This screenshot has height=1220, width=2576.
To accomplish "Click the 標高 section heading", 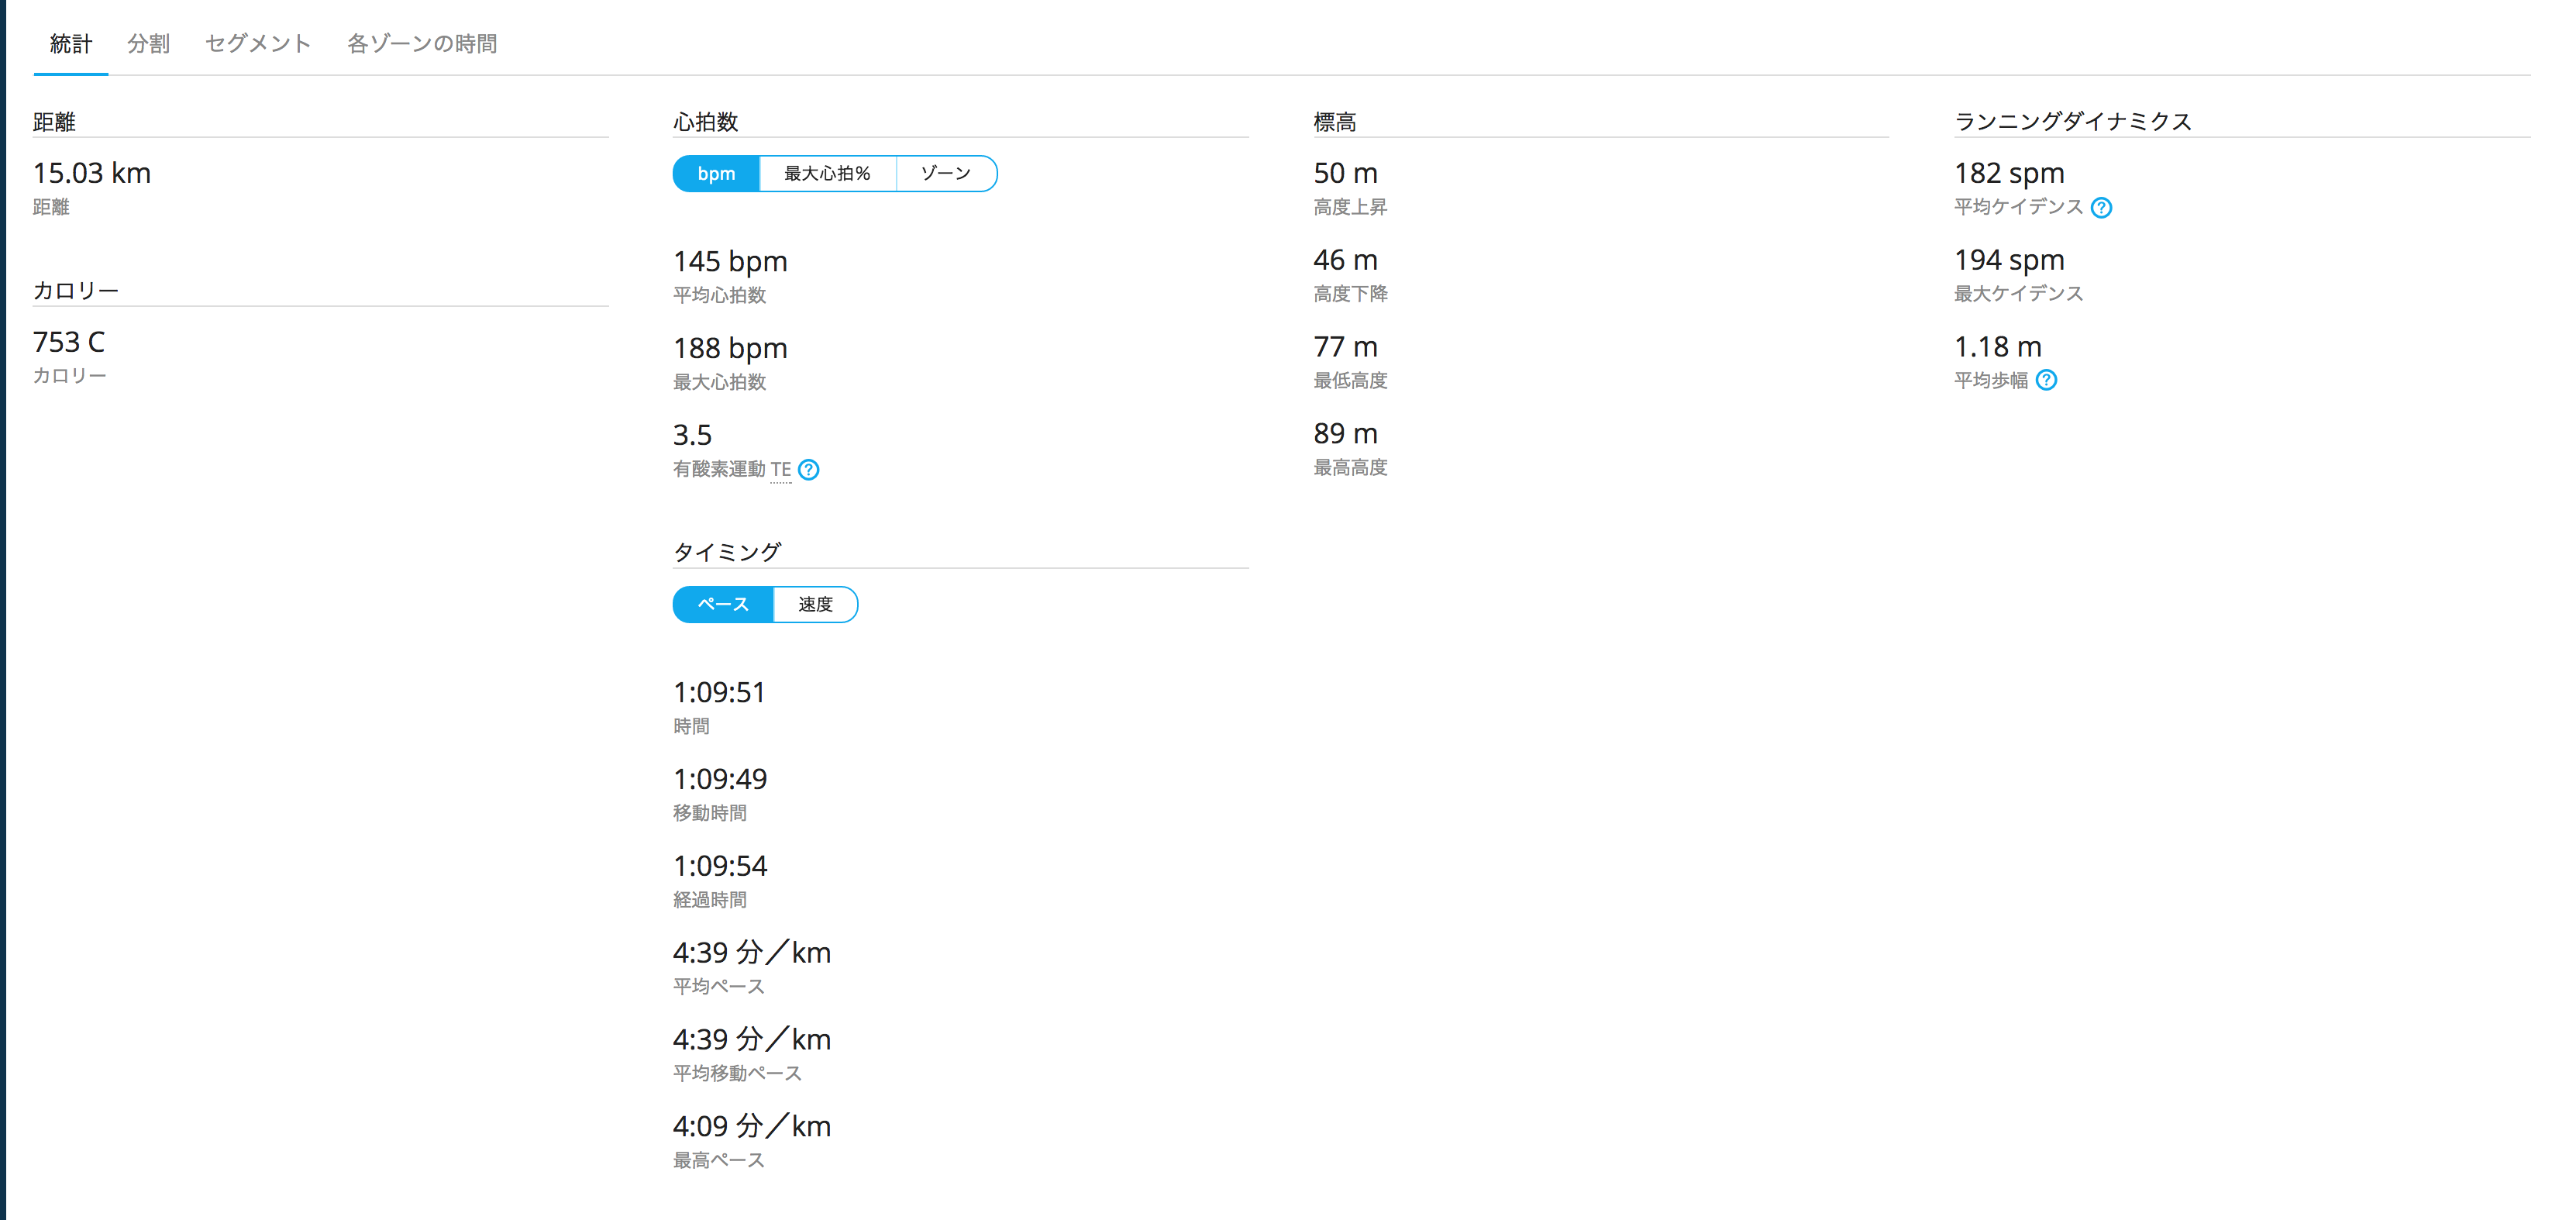I will [x=1335, y=122].
